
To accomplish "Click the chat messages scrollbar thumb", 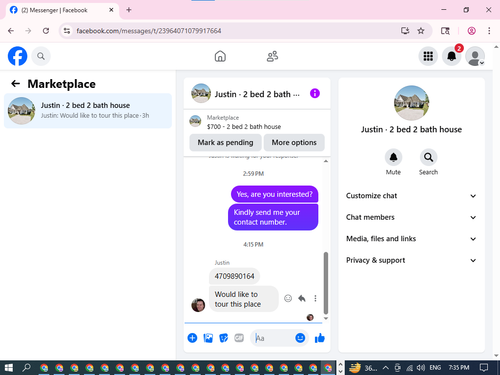I will click(x=326, y=283).
